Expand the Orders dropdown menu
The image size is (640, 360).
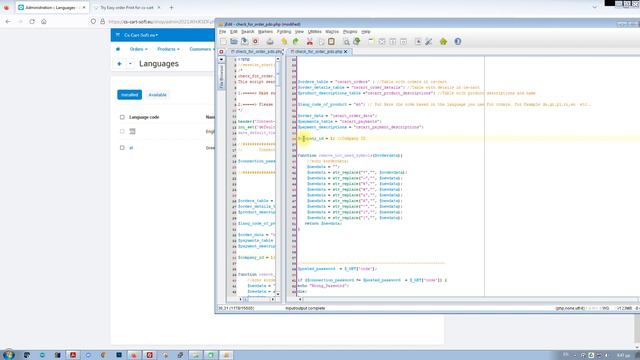click(138, 49)
